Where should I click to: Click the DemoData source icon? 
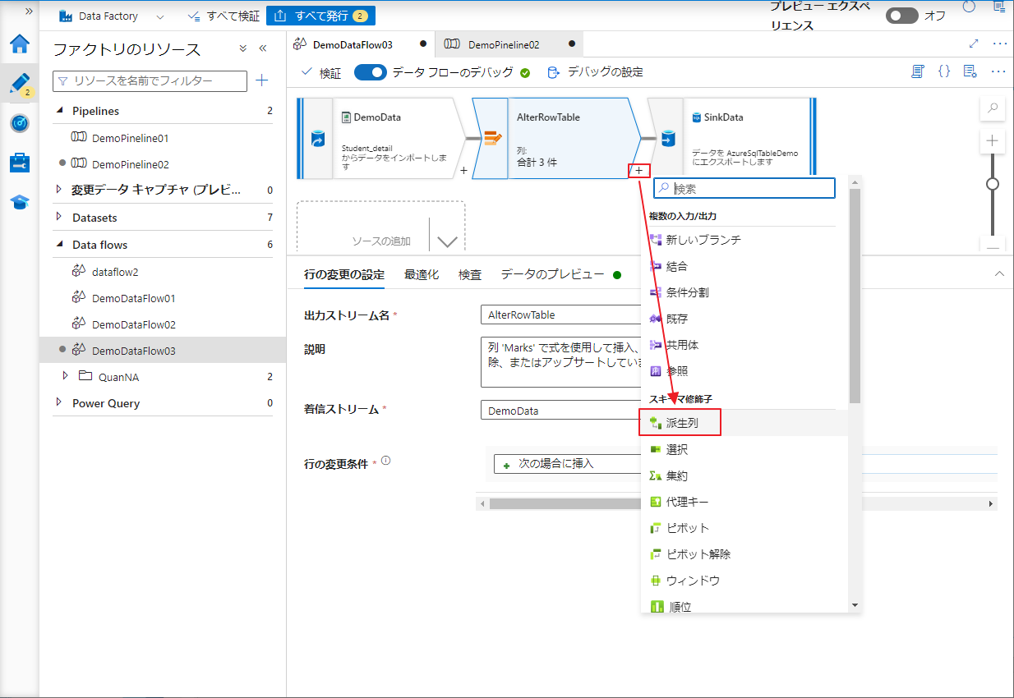pos(318,138)
